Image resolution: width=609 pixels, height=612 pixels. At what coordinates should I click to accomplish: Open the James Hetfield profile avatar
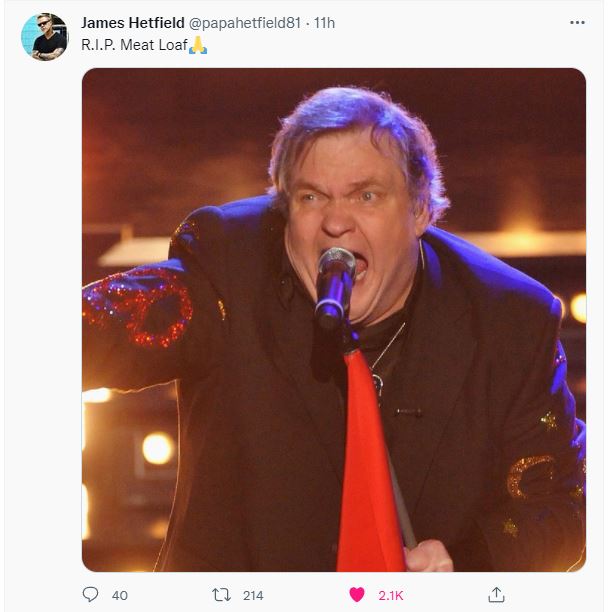click(44, 37)
